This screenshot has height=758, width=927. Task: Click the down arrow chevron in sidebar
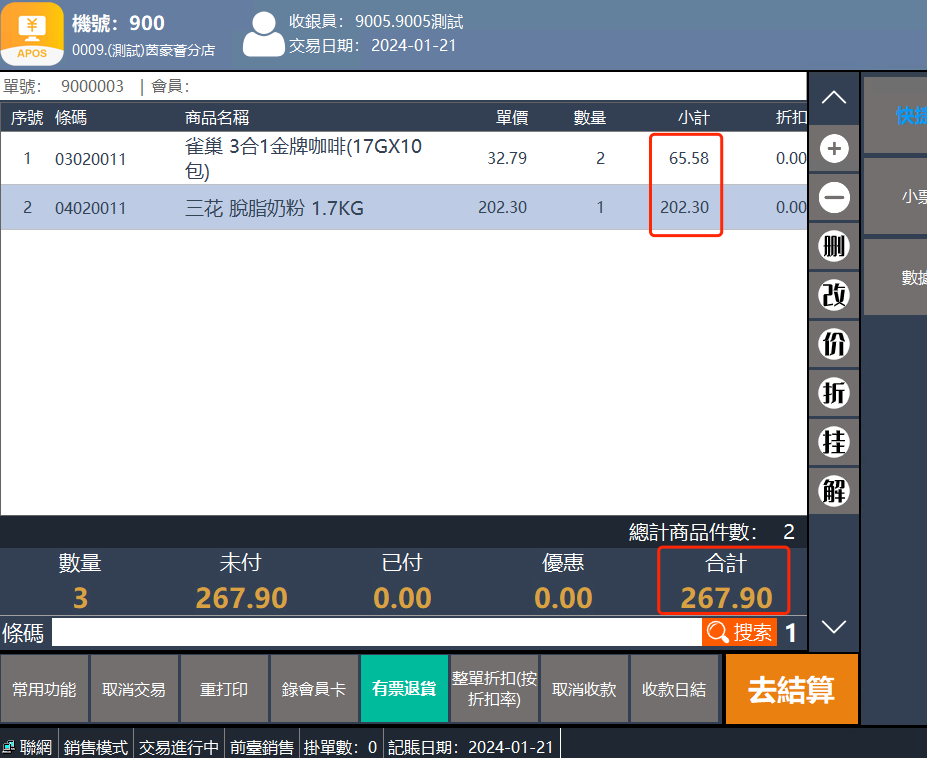834,626
